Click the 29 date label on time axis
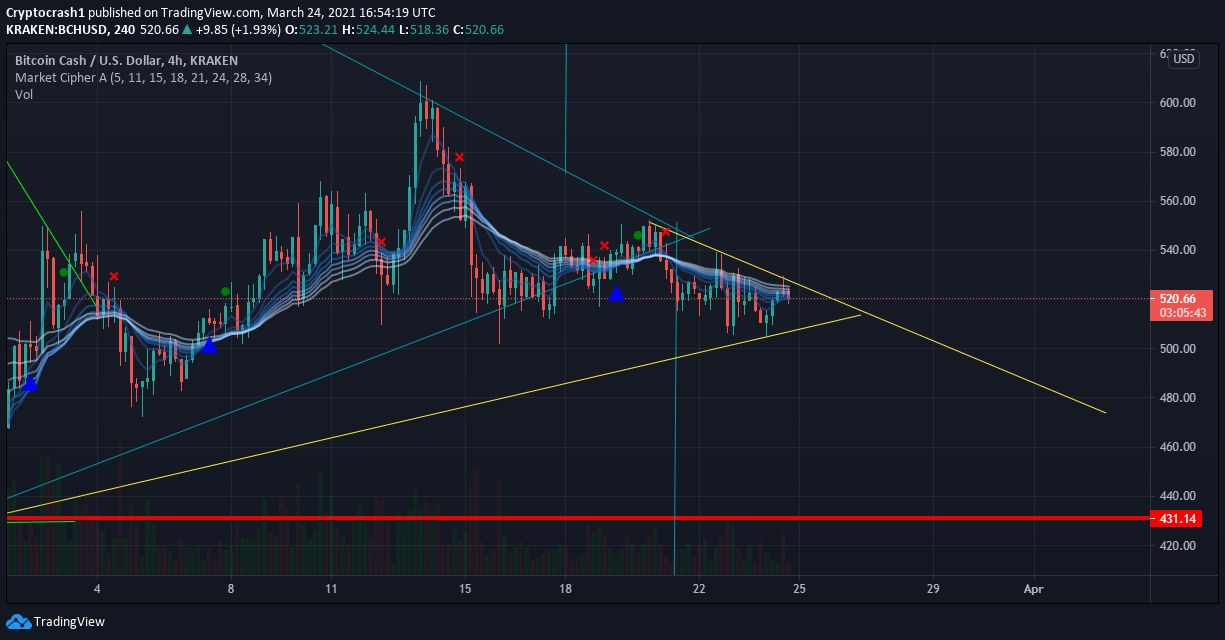This screenshot has width=1225, height=640. point(933,590)
